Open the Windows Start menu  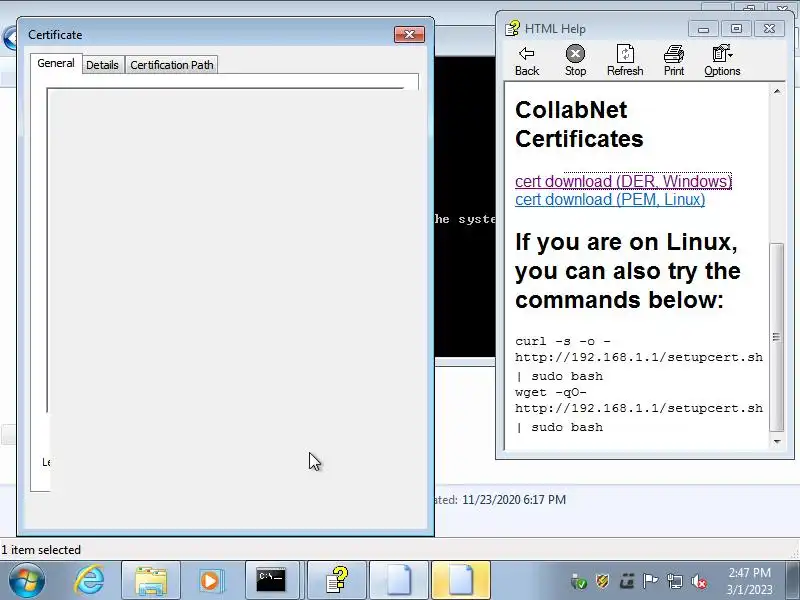(26, 581)
